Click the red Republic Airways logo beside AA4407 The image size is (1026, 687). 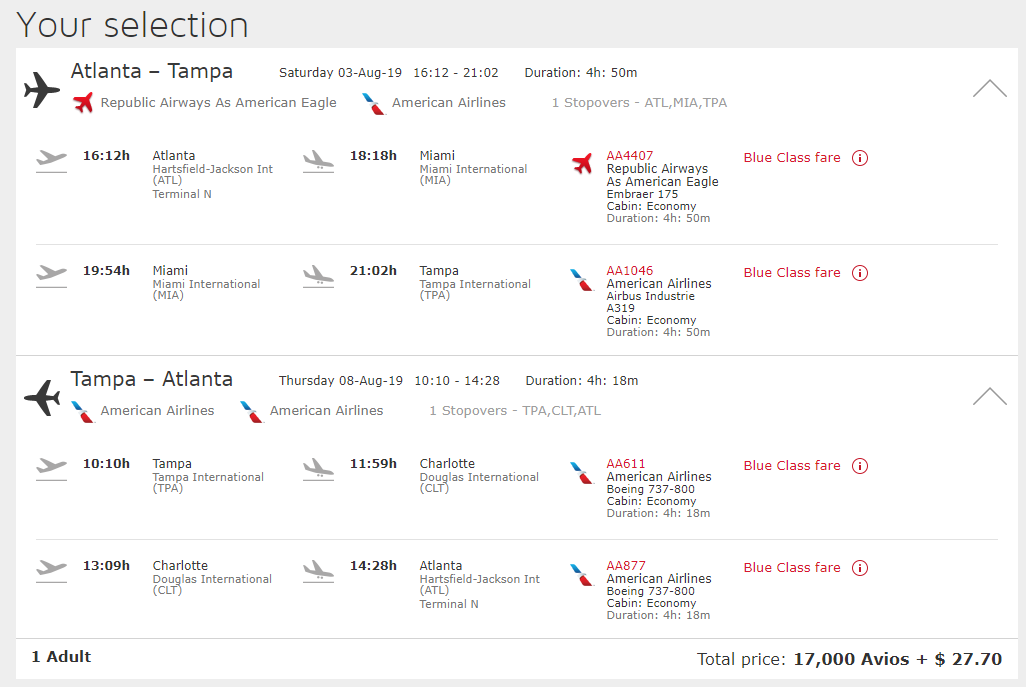[582, 163]
